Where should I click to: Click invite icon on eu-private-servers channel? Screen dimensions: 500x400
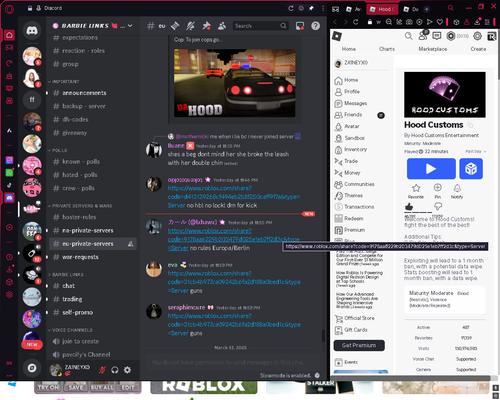click(x=130, y=244)
